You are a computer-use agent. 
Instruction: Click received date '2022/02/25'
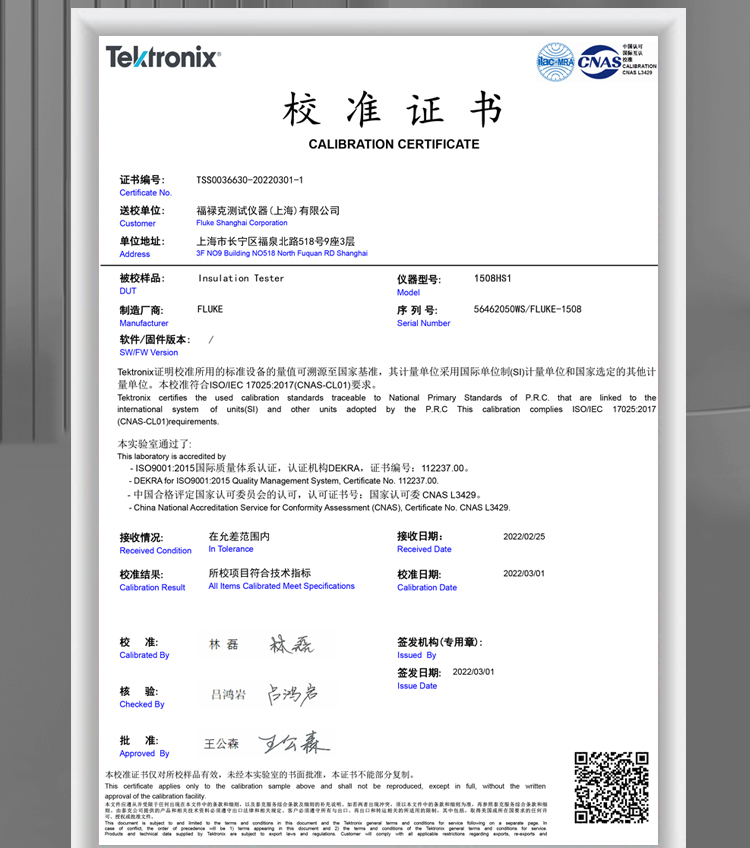pos(524,536)
